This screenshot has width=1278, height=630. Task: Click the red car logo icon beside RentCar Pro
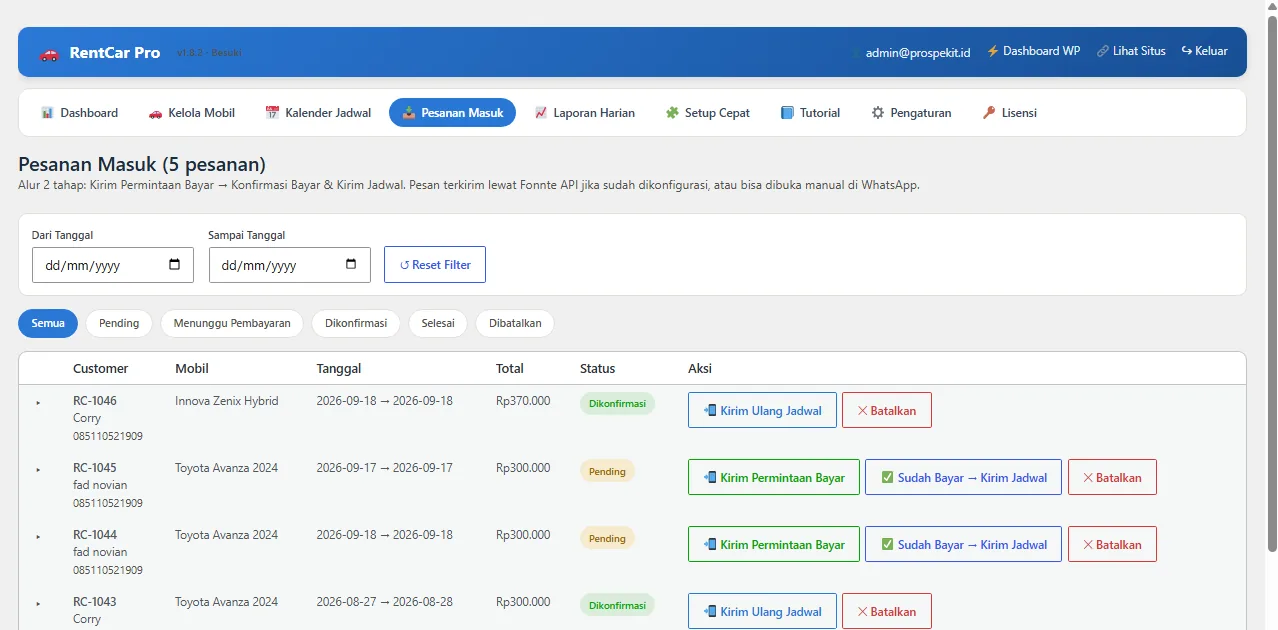(49, 53)
